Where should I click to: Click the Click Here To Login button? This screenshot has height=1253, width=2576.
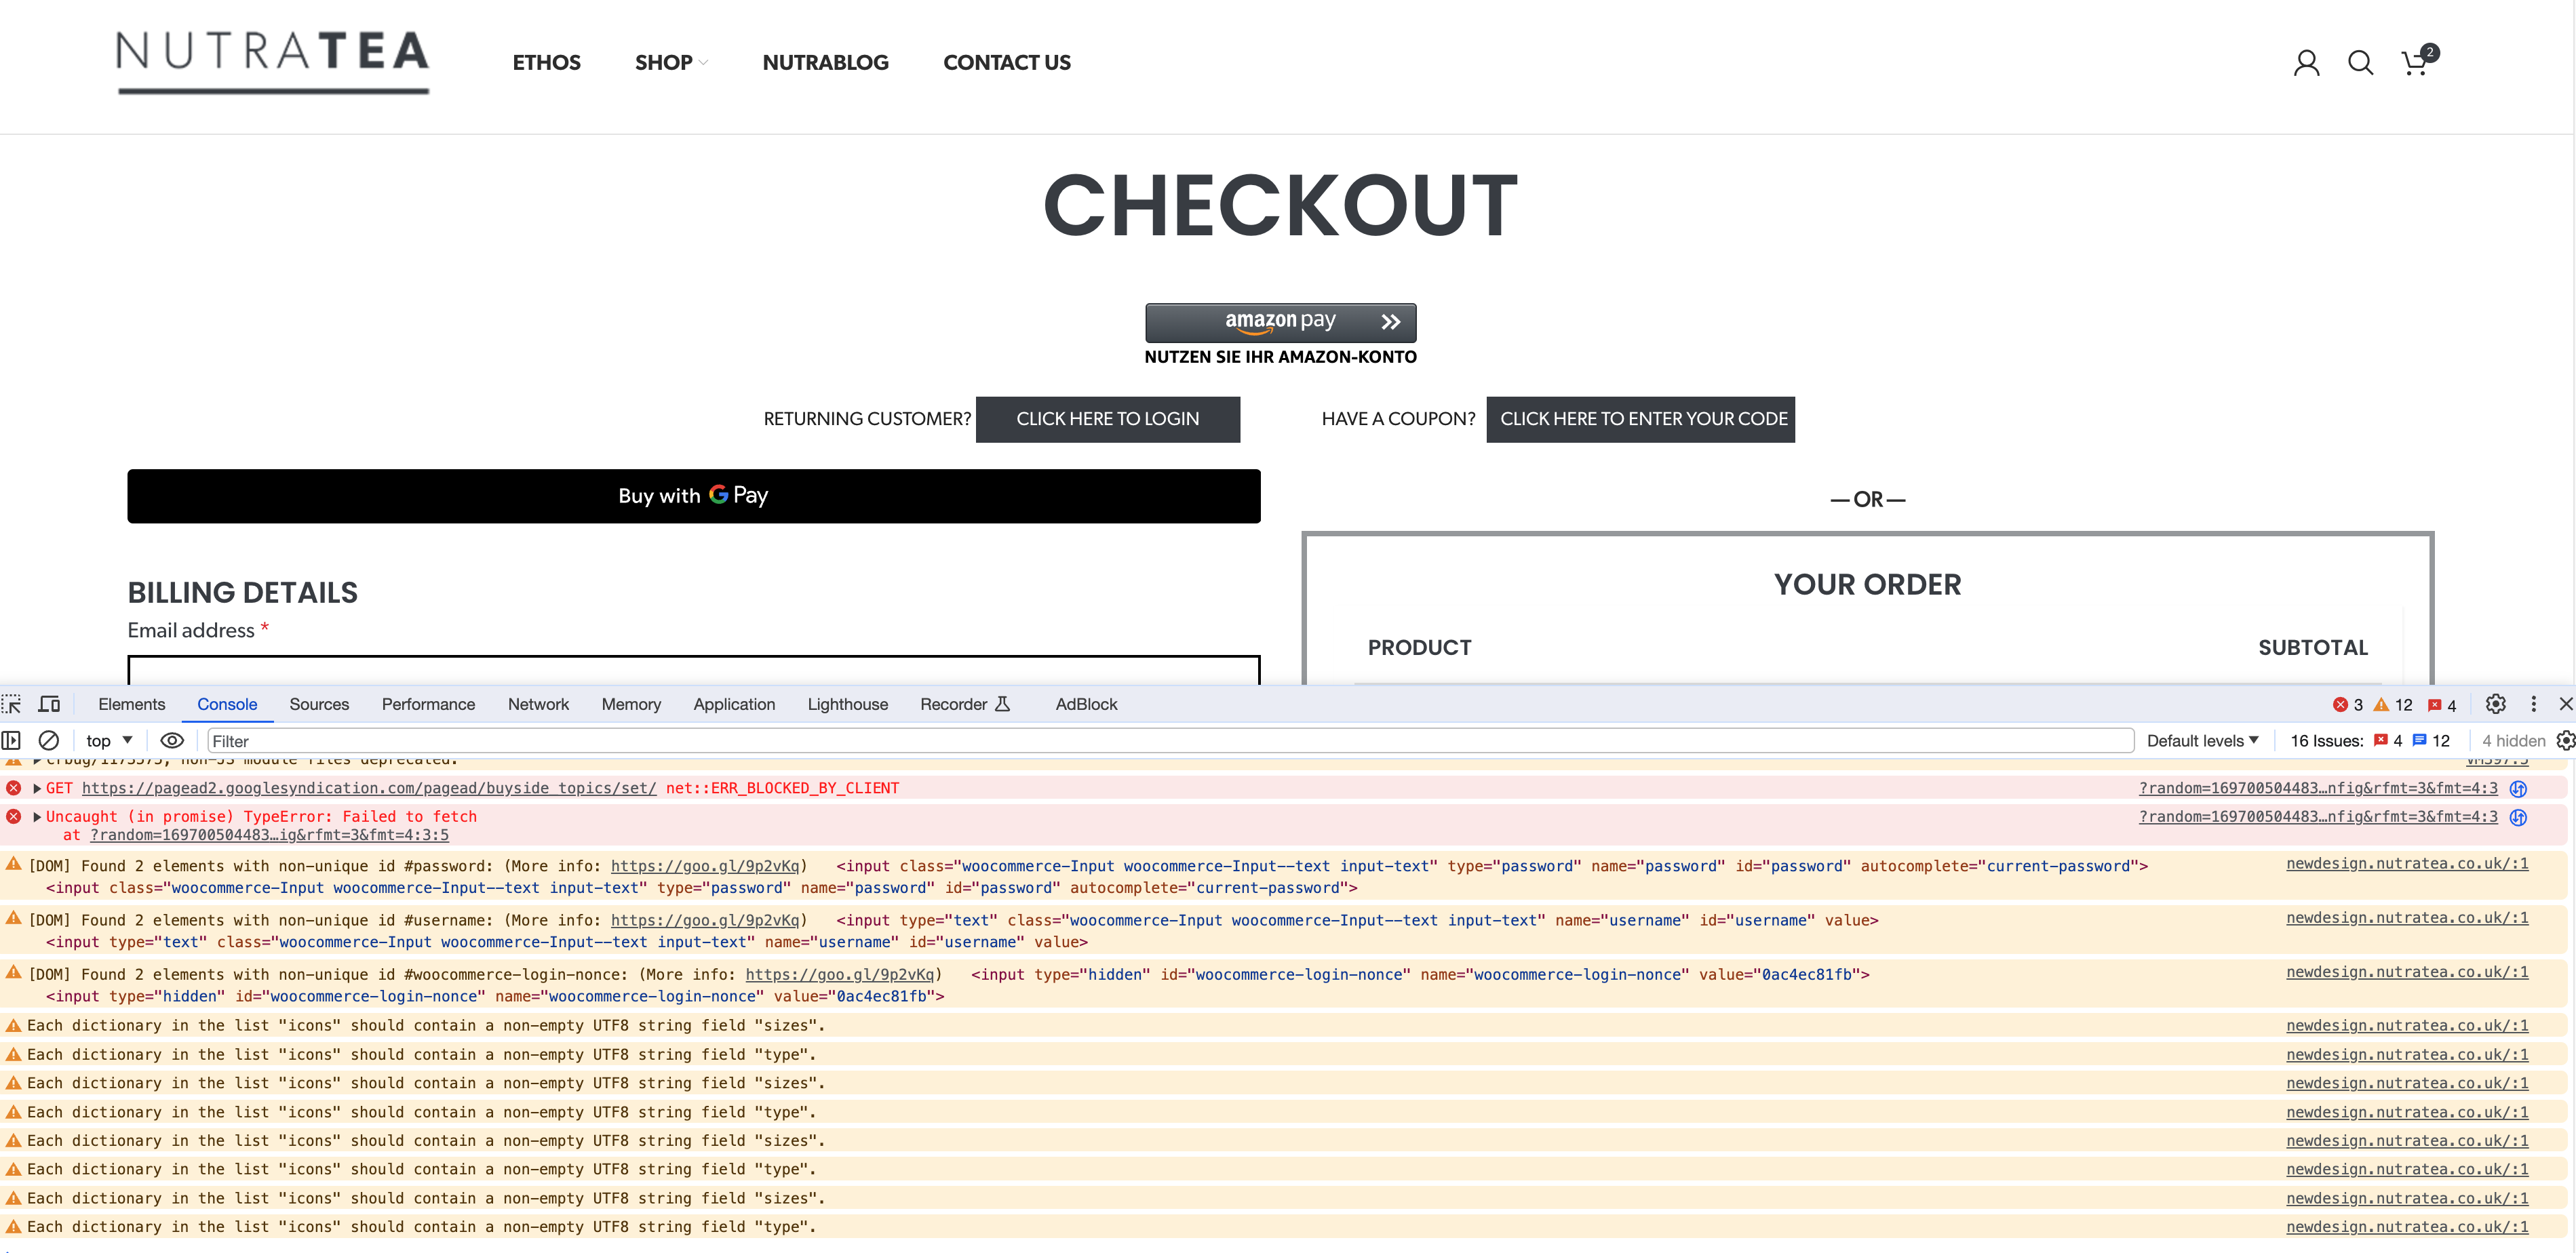click(1107, 419)
